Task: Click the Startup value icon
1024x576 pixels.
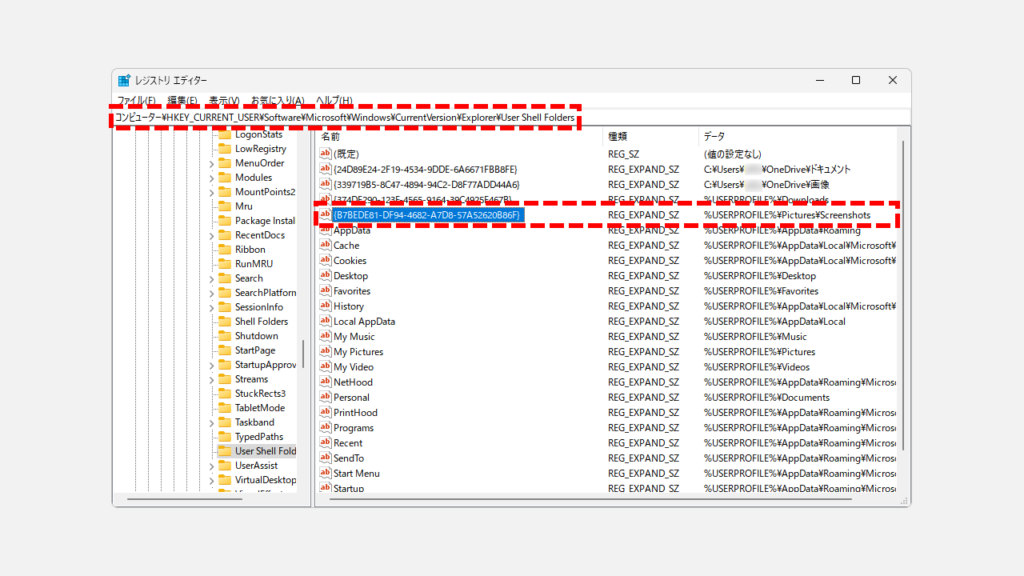Action: click(x=325, y=488)
